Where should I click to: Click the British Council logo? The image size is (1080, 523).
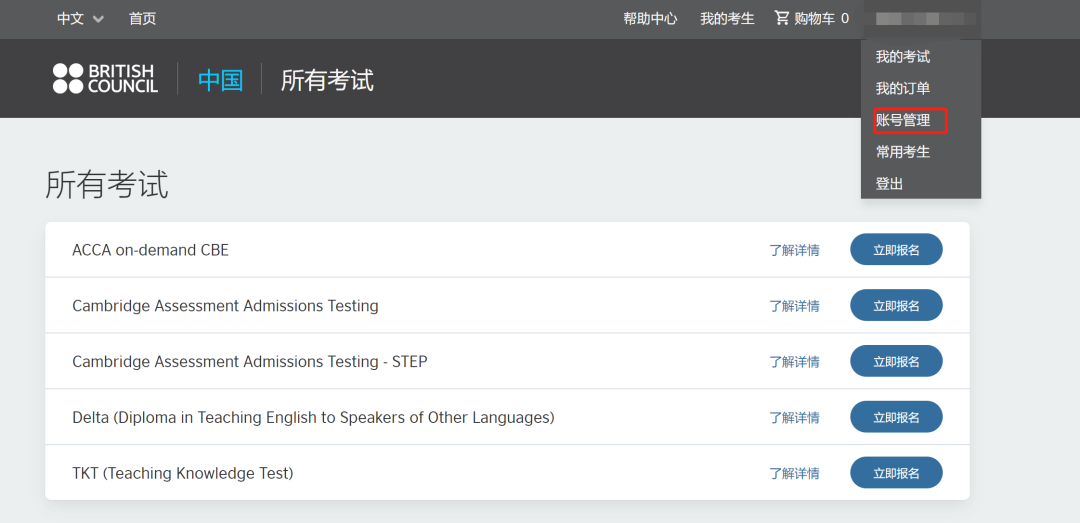pyautogui.click(x=105, y=79)
